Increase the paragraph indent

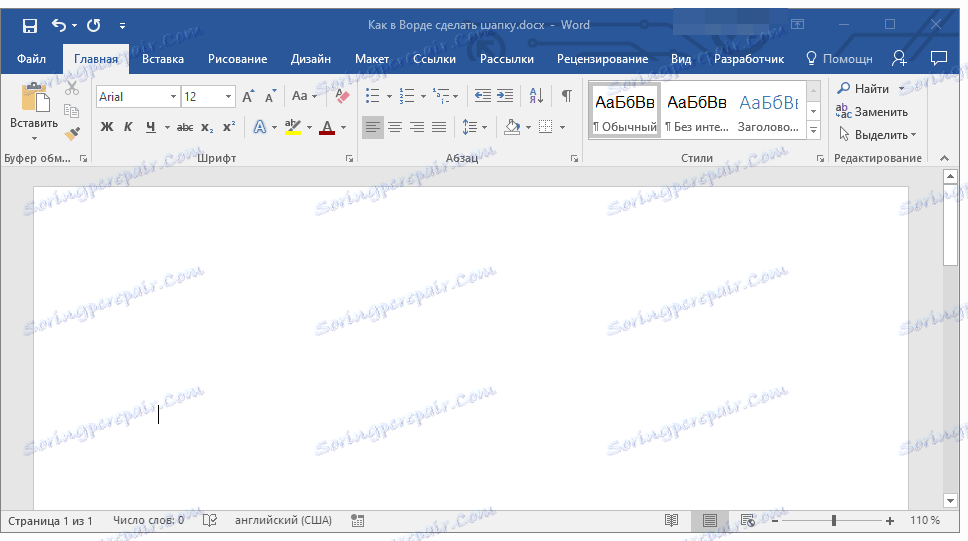tap(505, 96)
